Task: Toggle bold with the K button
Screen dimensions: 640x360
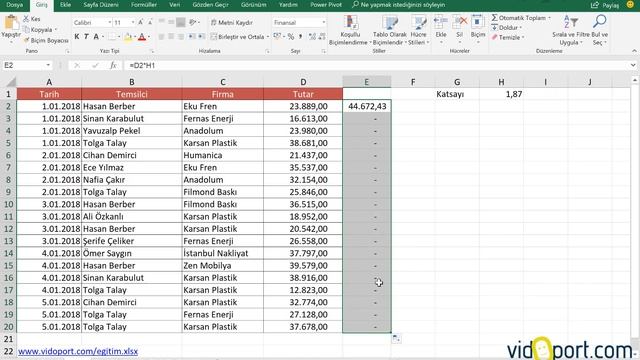Action: tap(77, 37)
